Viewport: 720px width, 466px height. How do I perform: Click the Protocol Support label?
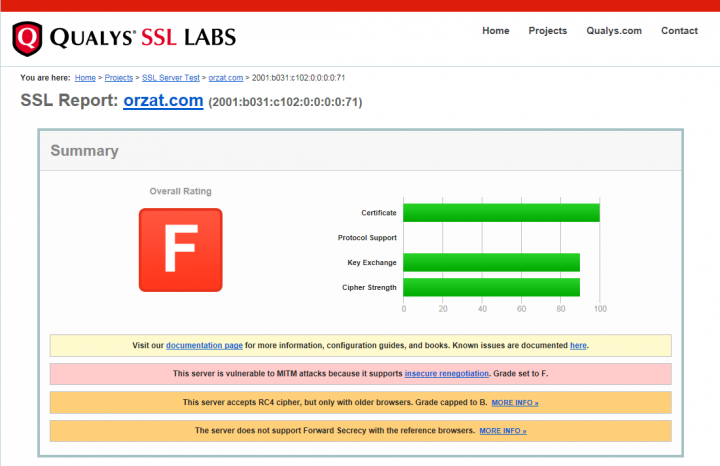[x=367, y=238]
